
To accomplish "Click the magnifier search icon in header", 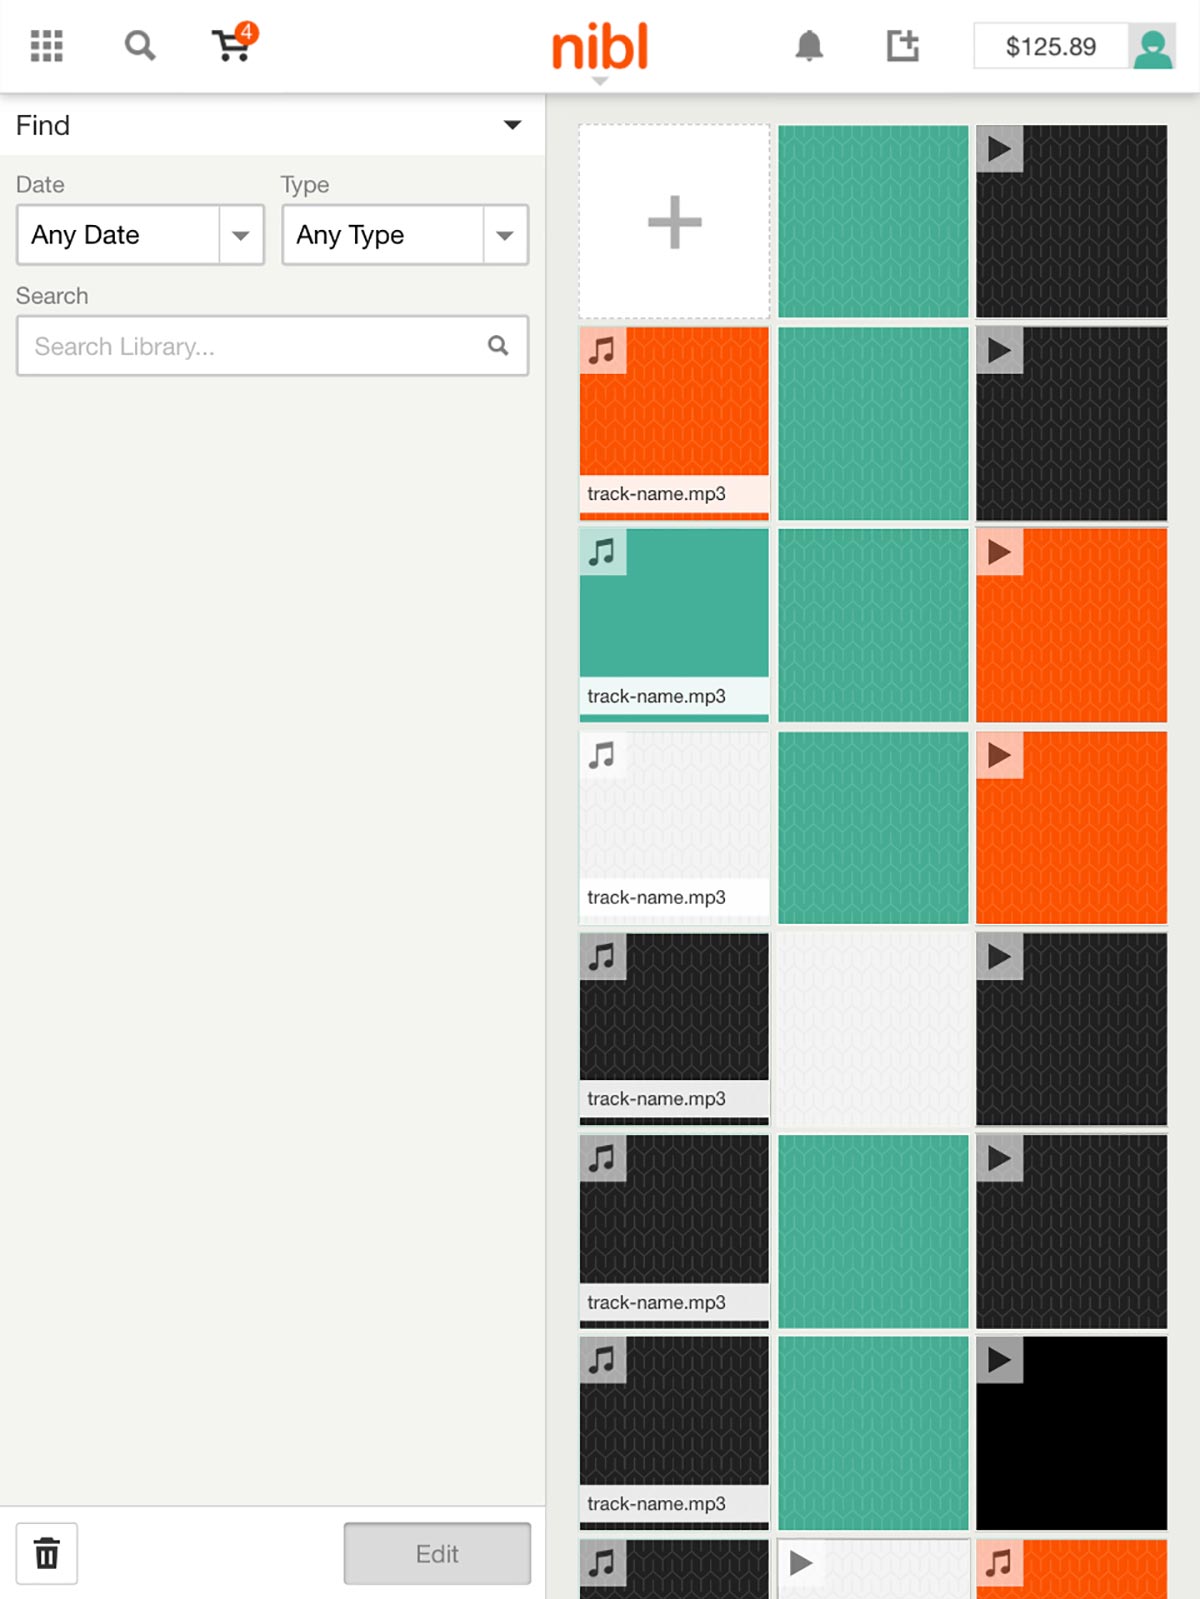I will pos(139,46).
